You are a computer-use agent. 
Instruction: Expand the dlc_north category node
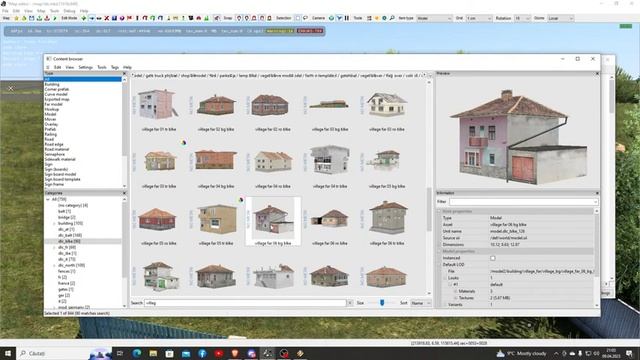click(x=54, y=265)
